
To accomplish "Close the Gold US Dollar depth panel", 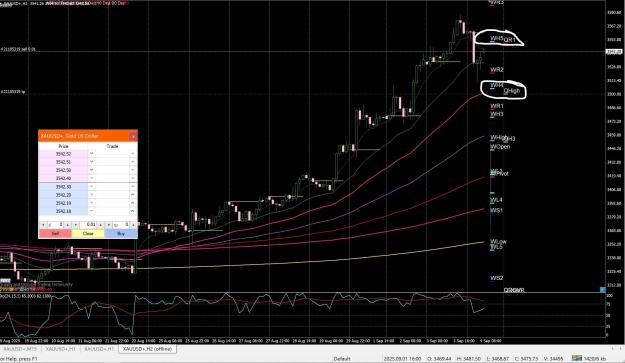I will pos(133,136).
